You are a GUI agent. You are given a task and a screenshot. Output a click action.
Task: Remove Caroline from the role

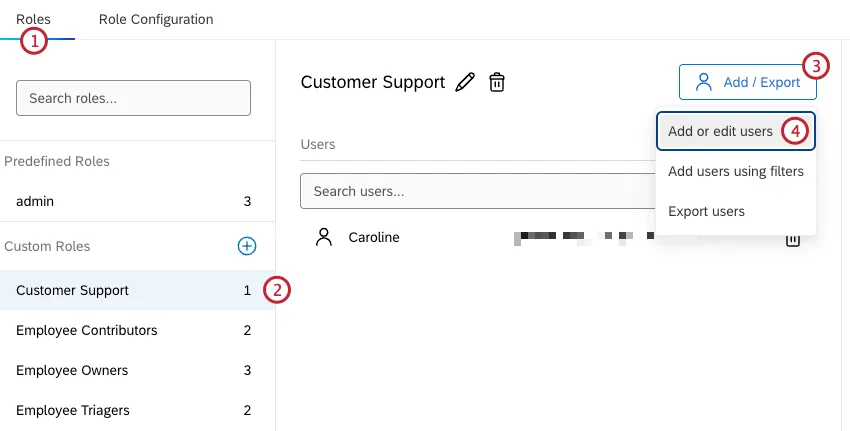792,239
